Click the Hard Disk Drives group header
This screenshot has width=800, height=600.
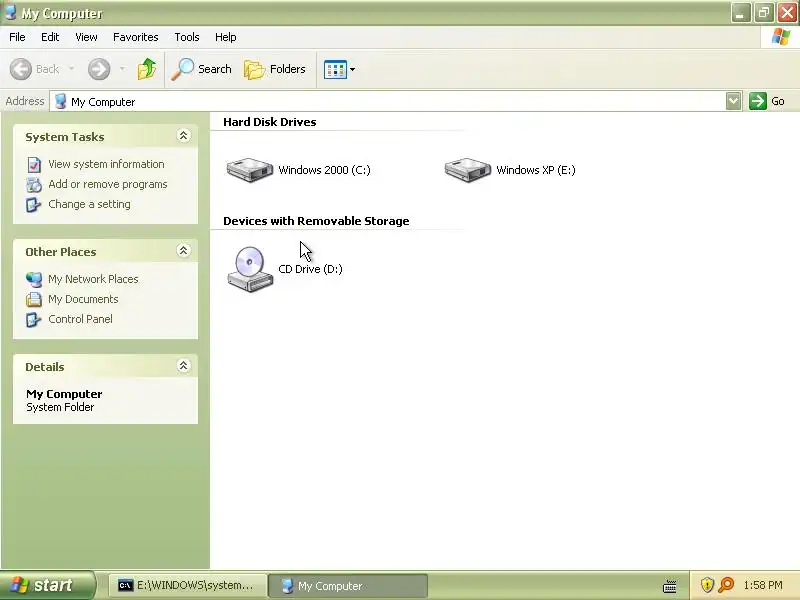coord(269,122)
